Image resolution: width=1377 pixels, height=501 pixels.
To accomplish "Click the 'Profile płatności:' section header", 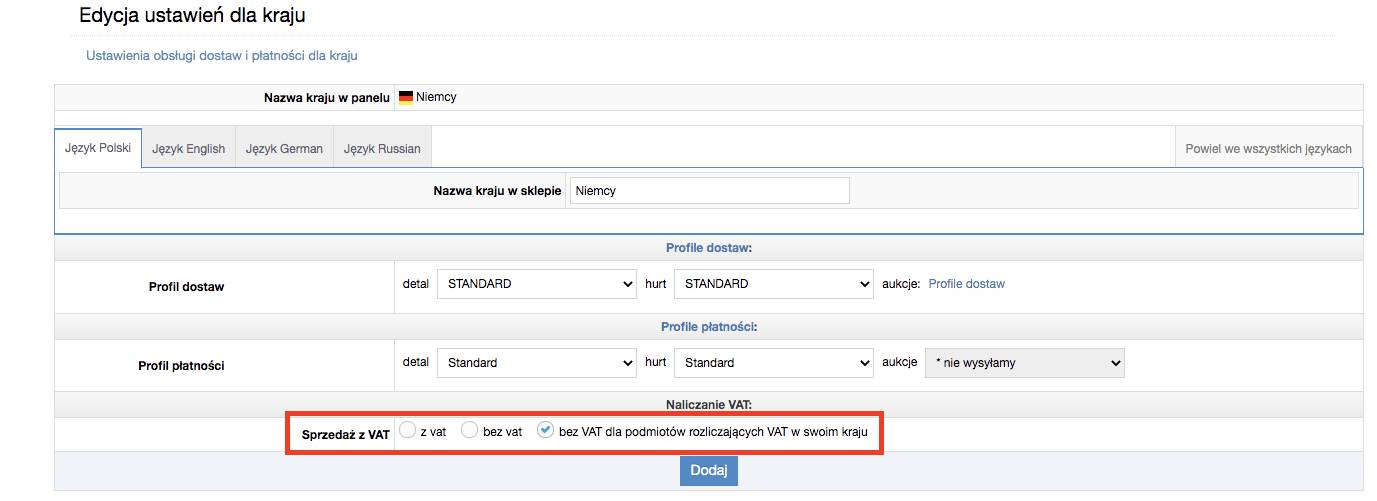I will [708, 327].
